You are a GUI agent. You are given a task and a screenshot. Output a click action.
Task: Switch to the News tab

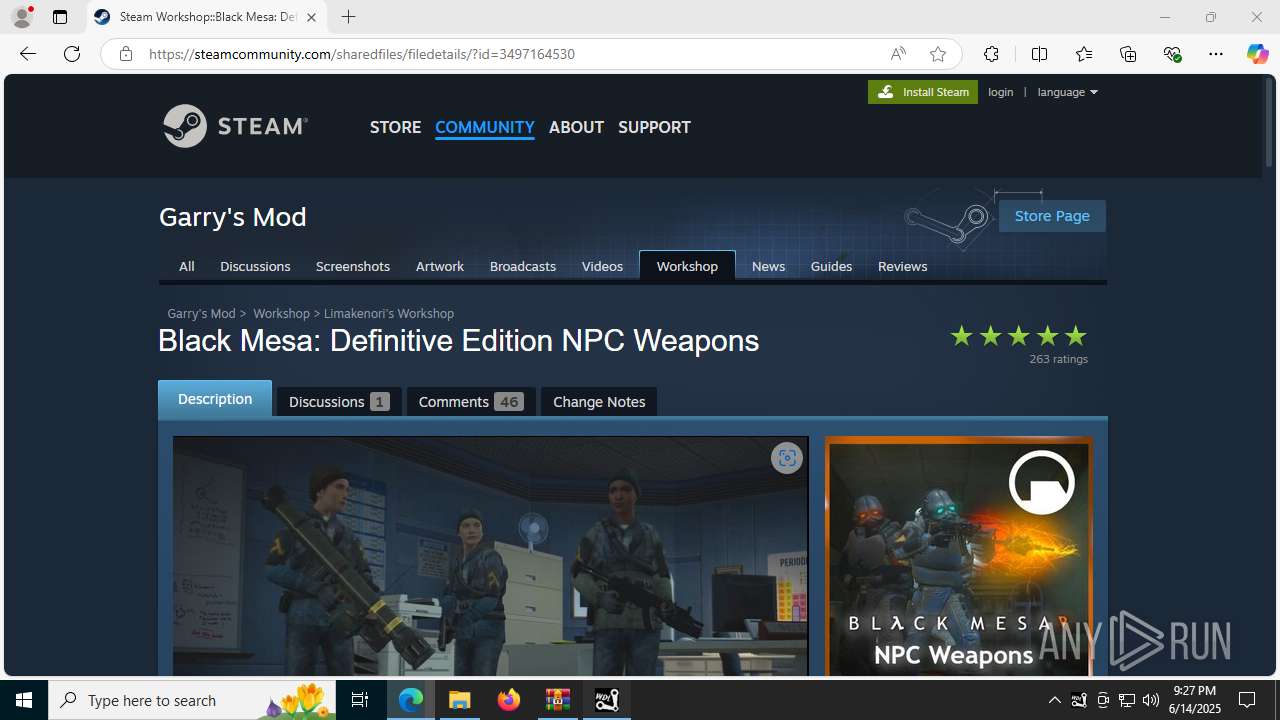(x=768, y=266)
